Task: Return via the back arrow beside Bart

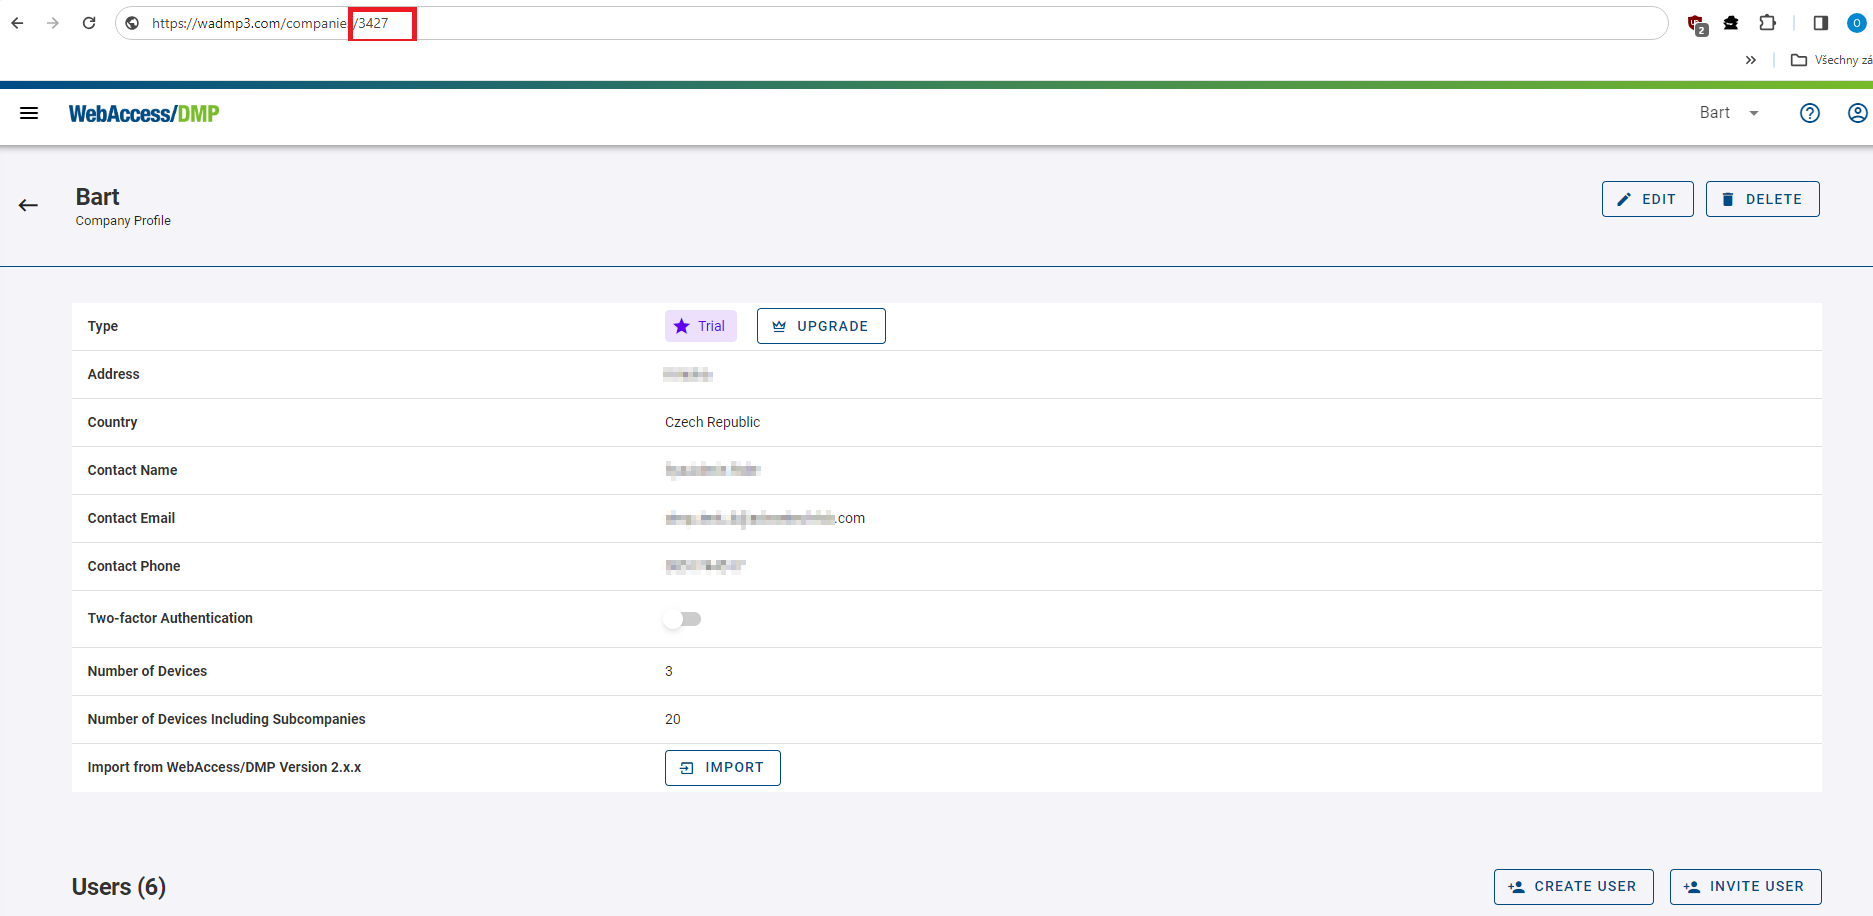Action: pyautogui.click(x=28, y=205)
